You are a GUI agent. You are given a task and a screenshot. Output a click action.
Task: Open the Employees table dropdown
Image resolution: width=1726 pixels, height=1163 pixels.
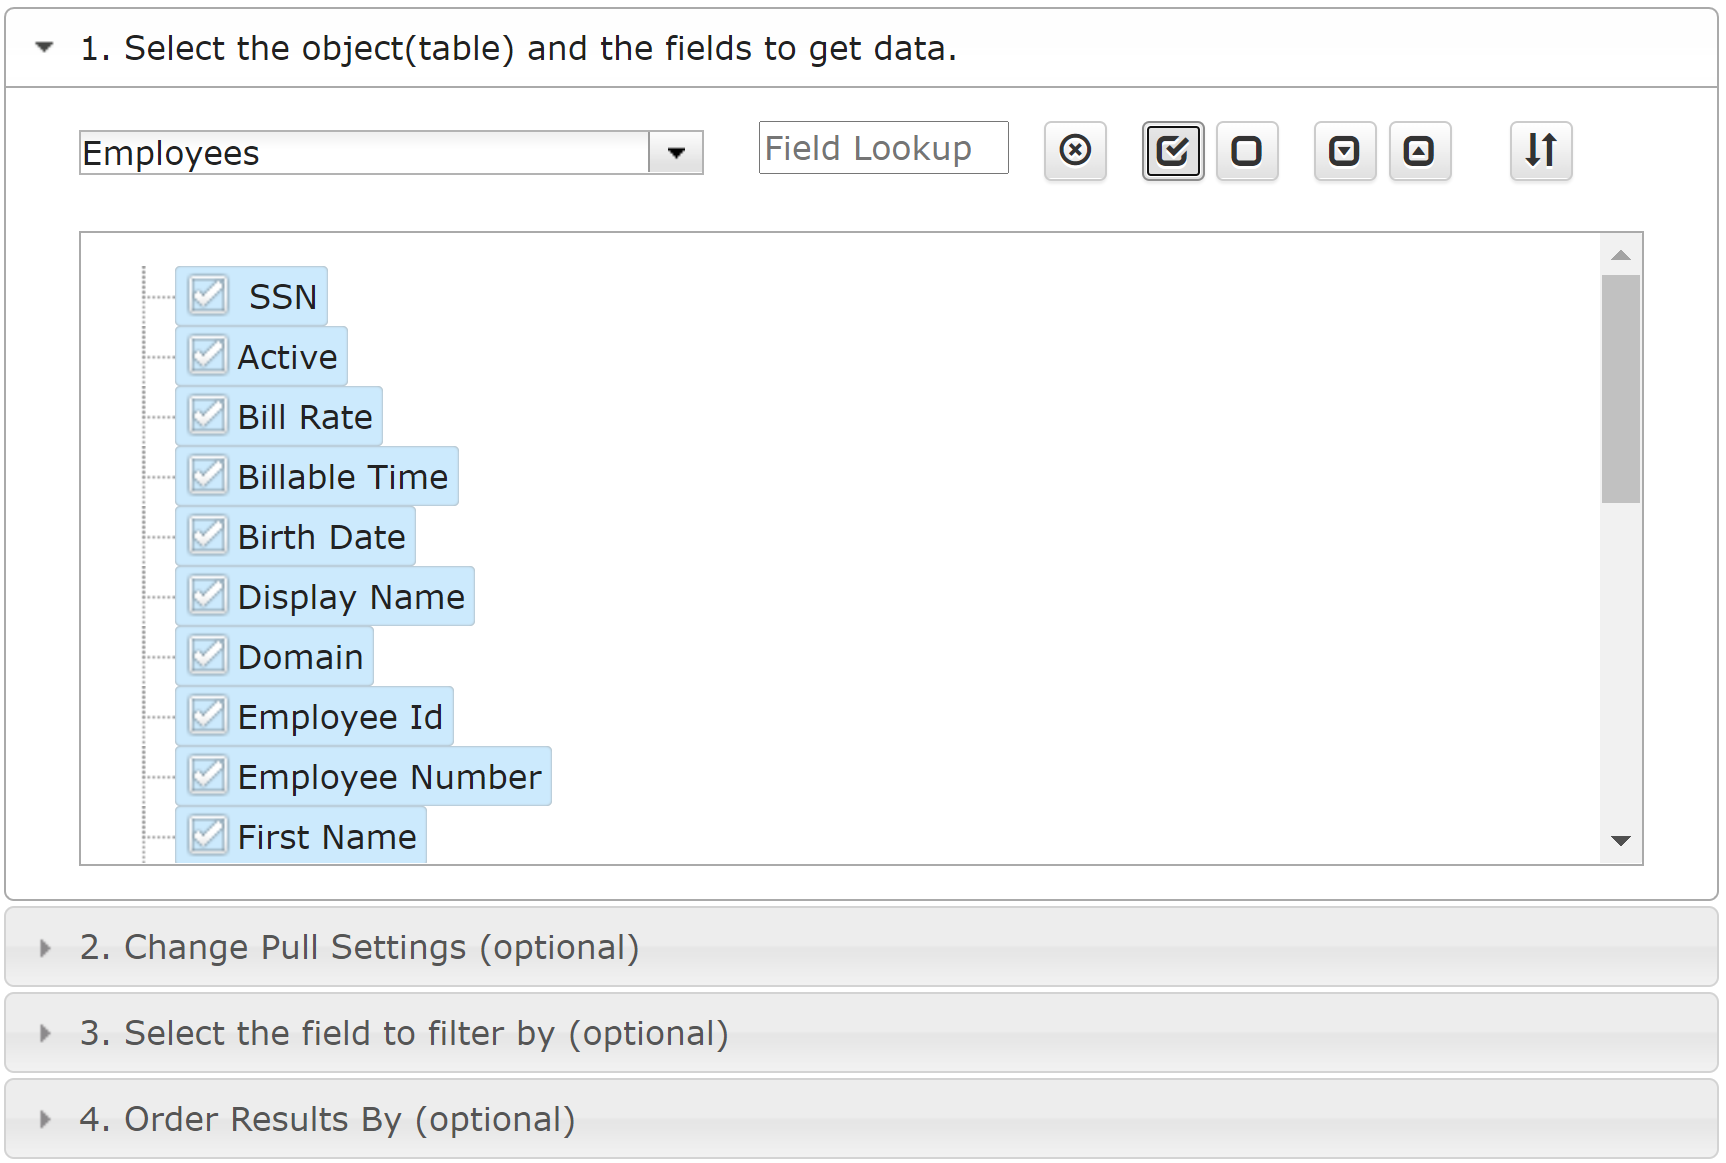pyautogui.click(x=676, y=153)
